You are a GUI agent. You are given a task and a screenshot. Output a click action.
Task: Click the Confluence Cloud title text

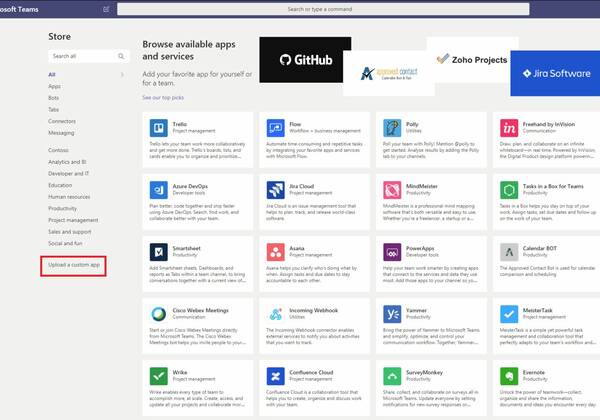click(311, 372)
